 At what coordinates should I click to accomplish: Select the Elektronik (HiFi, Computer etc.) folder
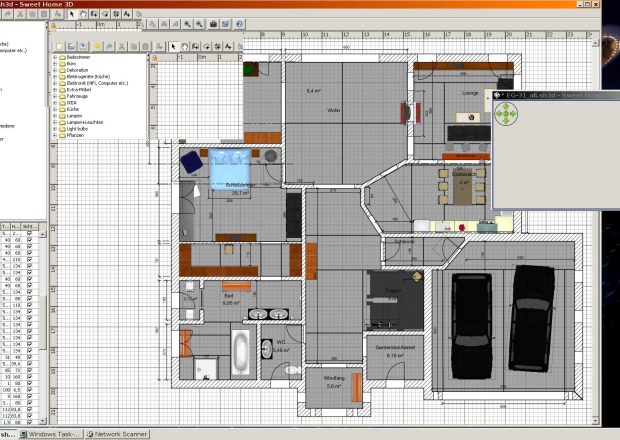pos(97,83)
